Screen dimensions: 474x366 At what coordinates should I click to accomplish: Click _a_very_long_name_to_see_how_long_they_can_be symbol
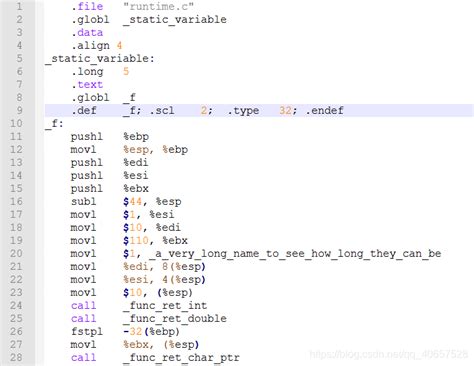tap(295, 253)
